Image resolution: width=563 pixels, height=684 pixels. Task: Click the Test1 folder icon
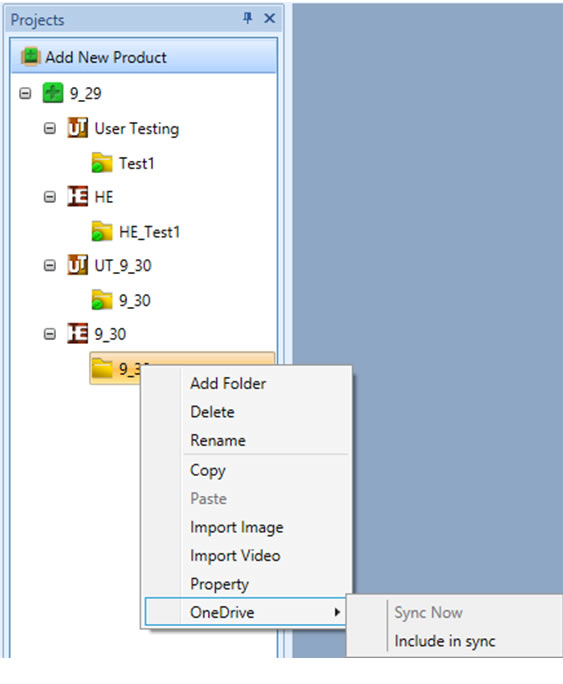[x=102, y=163]
